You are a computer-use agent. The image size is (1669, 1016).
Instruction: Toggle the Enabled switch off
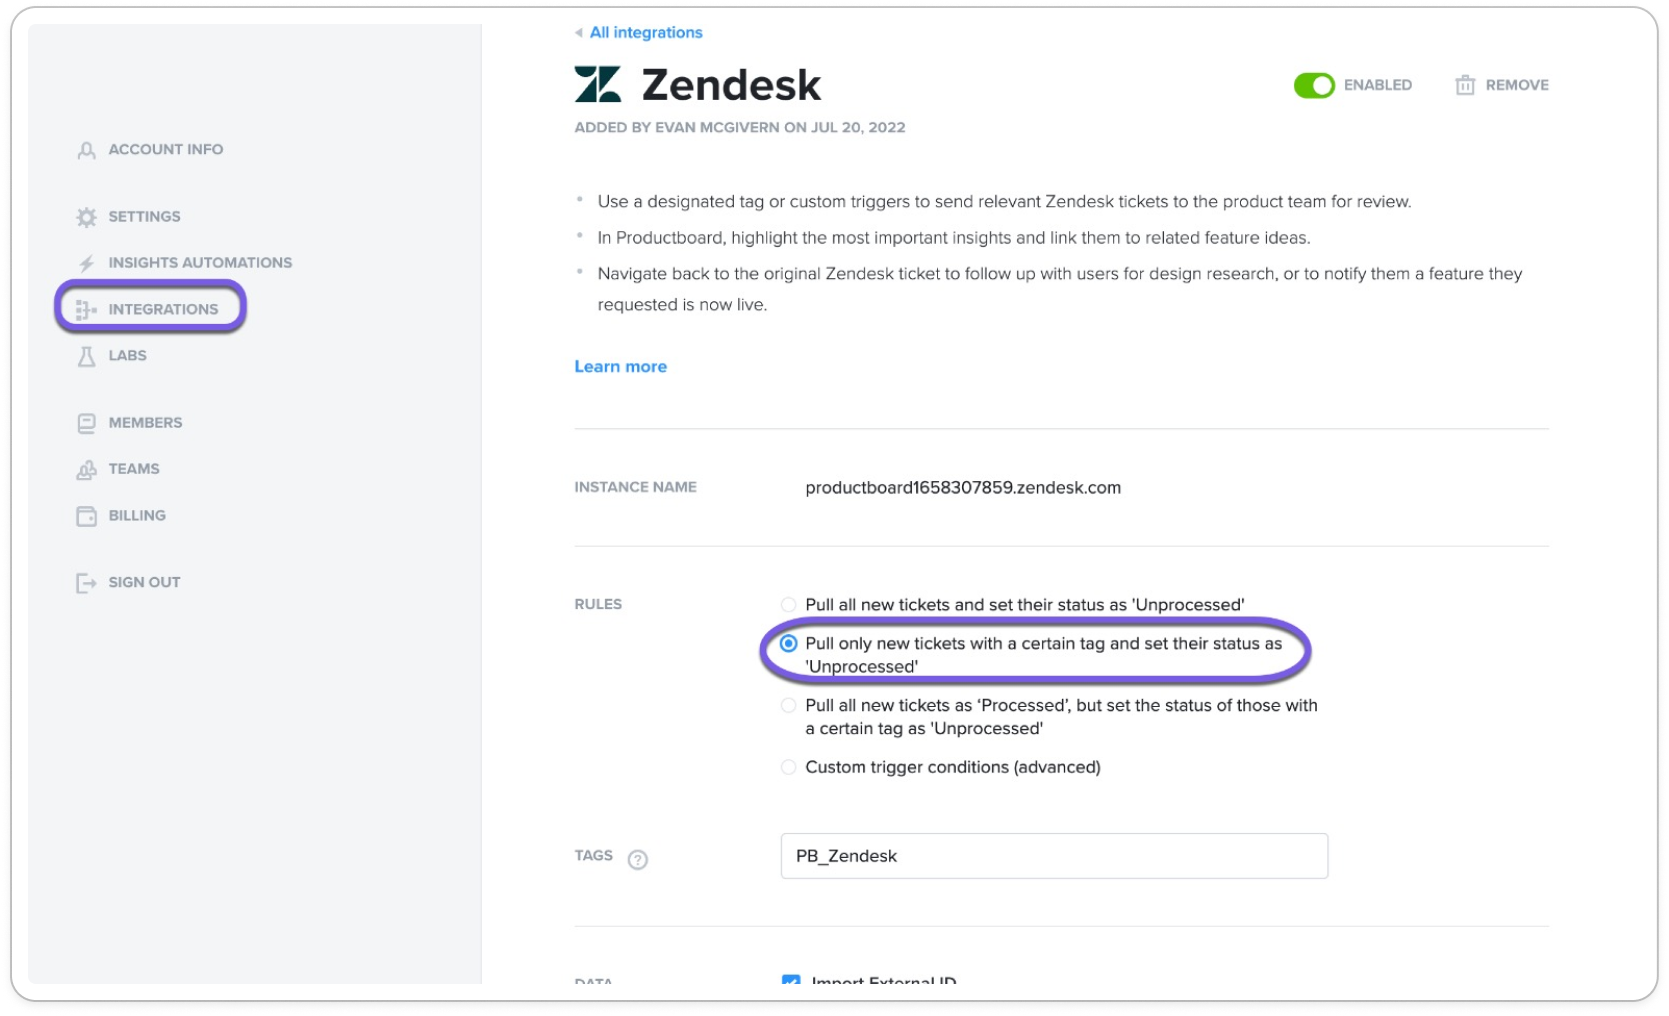pyautogui.click(x=1314, y=85)
